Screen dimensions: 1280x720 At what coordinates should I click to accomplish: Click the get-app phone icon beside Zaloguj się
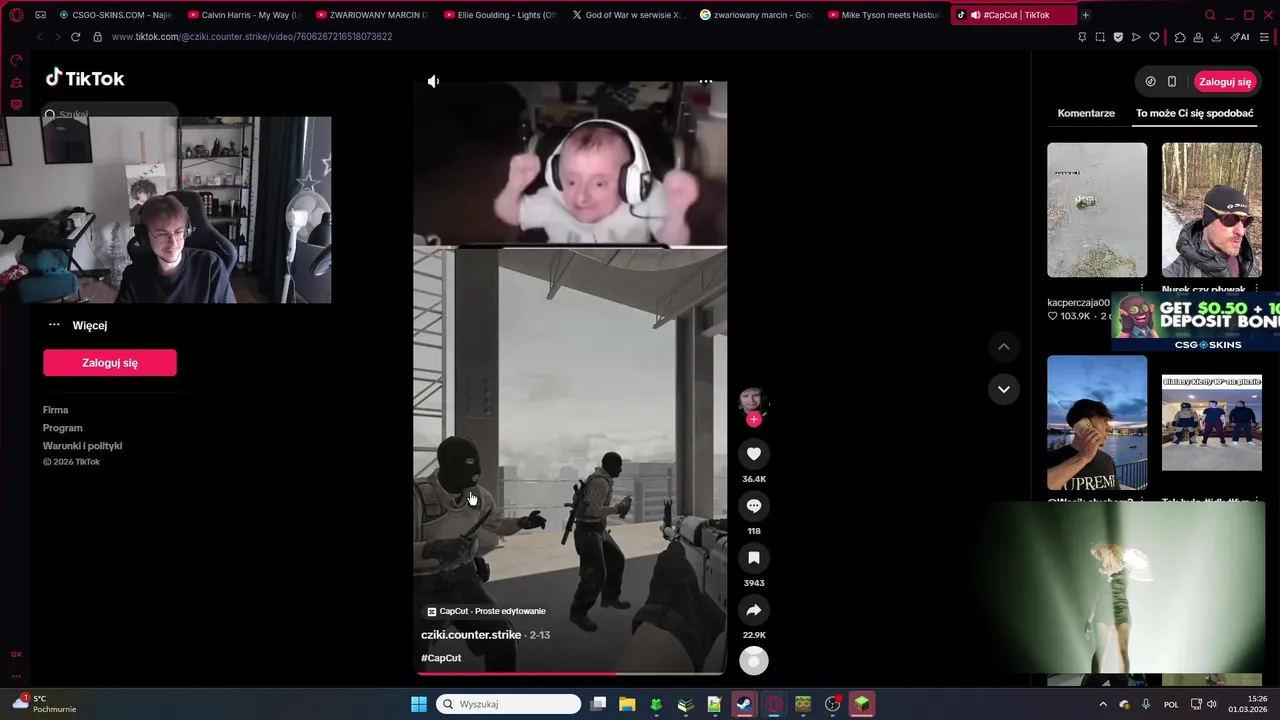[1172, 82]
